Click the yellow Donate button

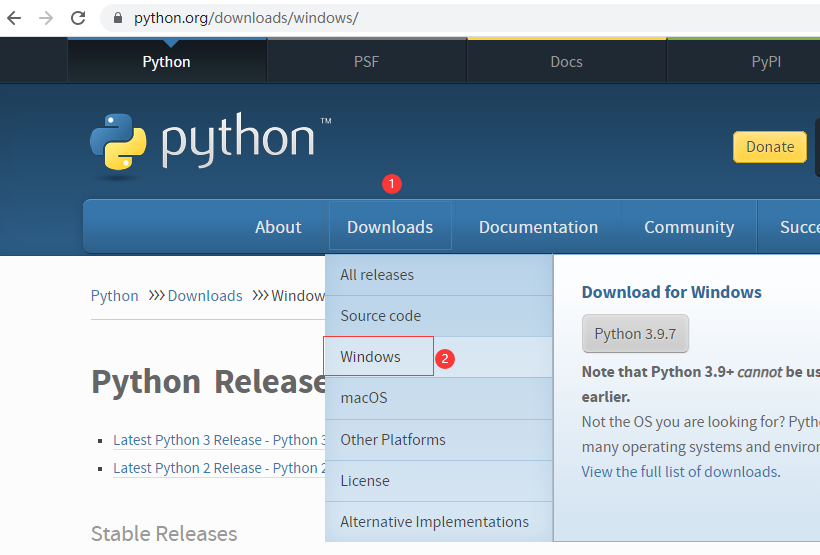click(x=770, y=147)
